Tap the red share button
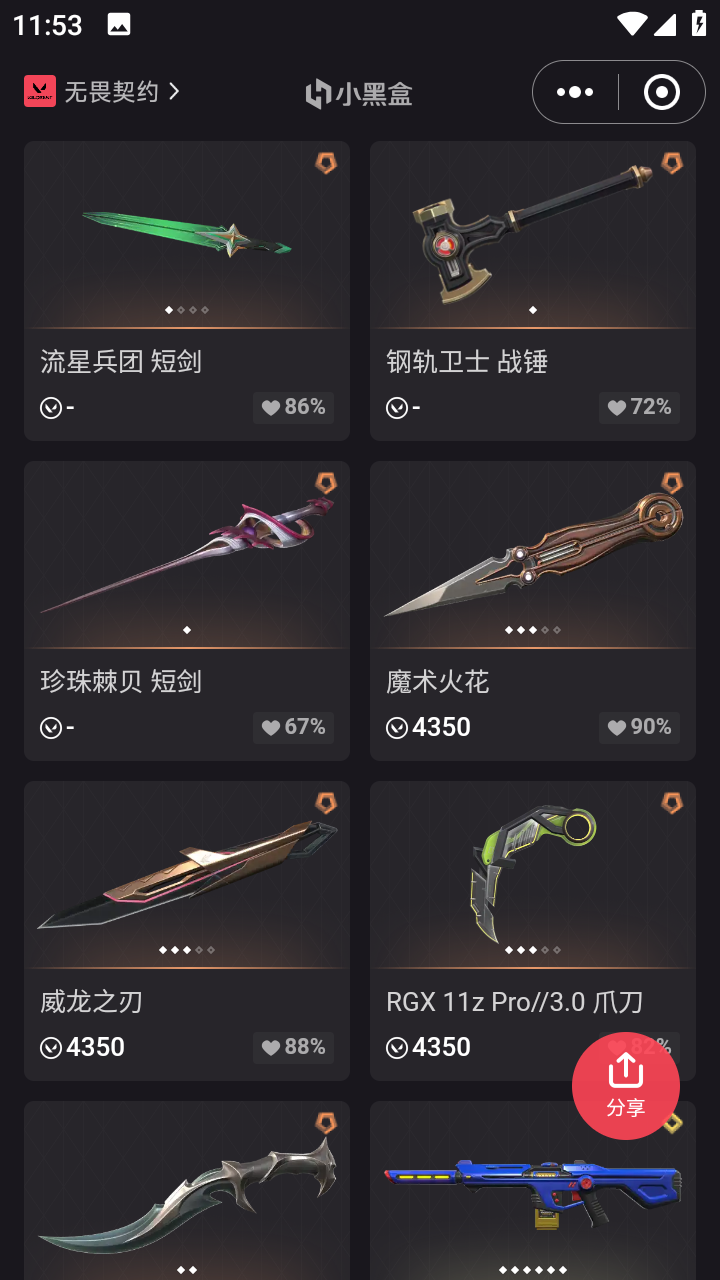The image size is (720, 1280). (x=625, y=1086)
